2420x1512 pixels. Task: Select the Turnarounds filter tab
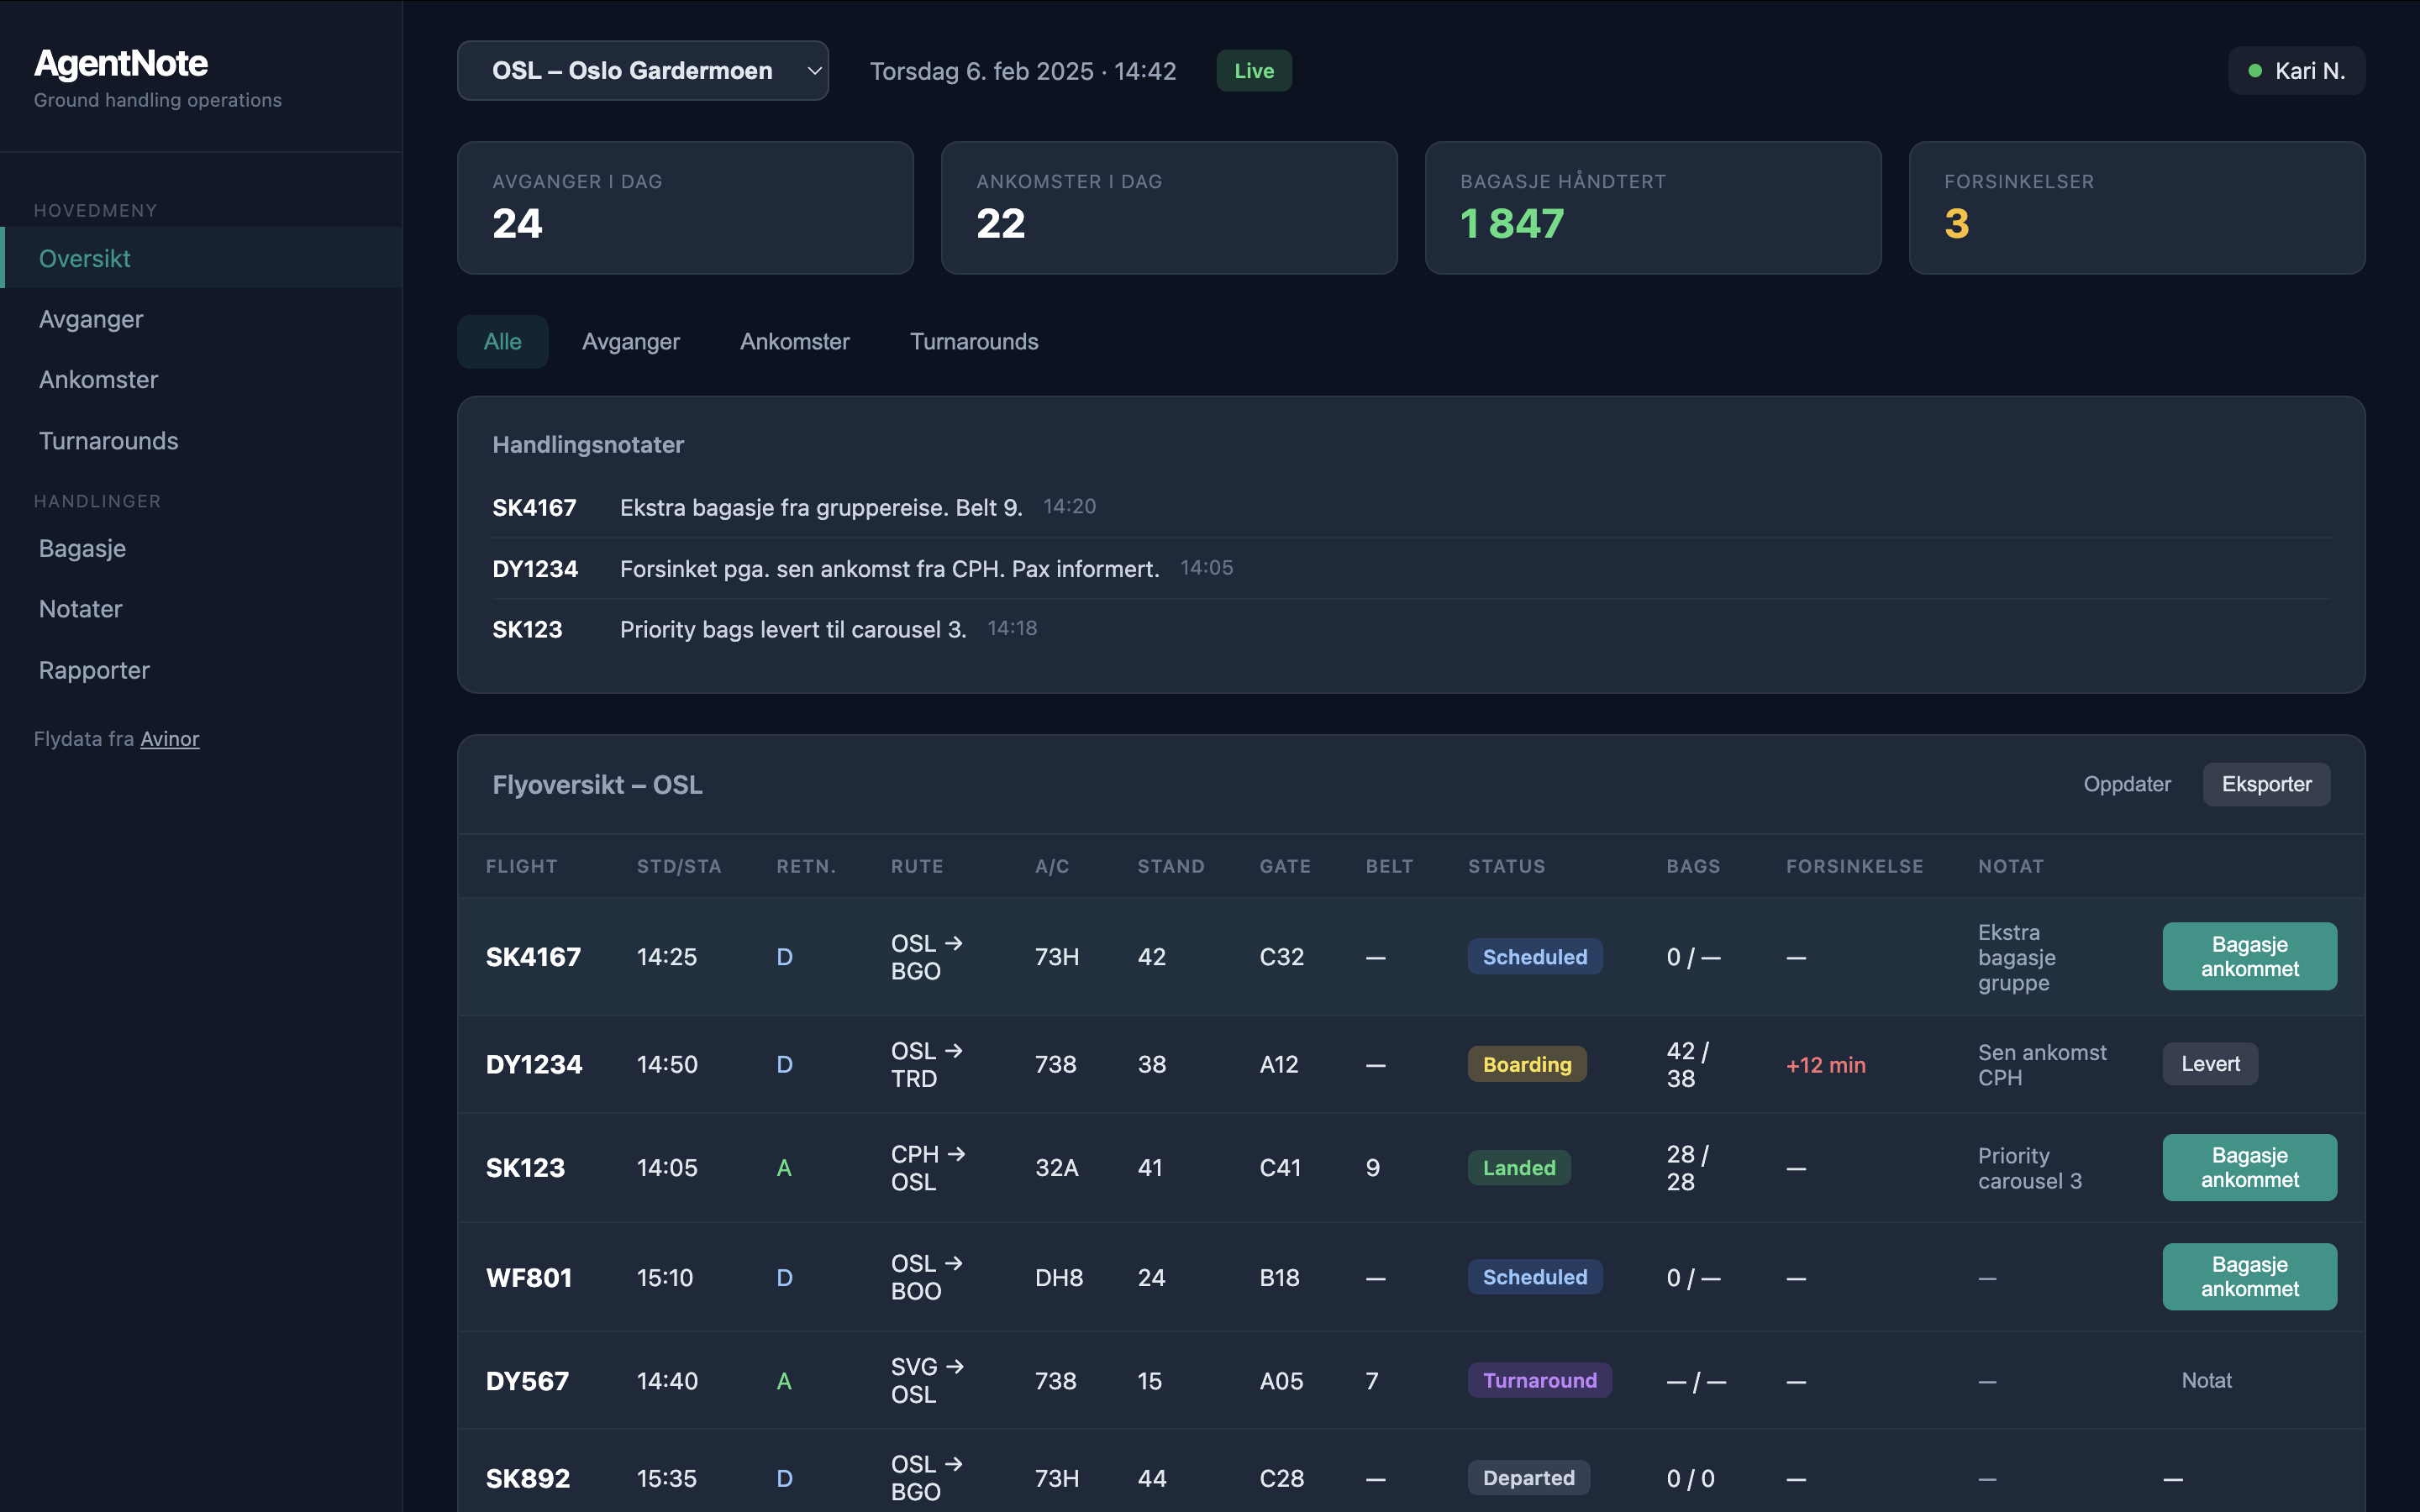973,342
